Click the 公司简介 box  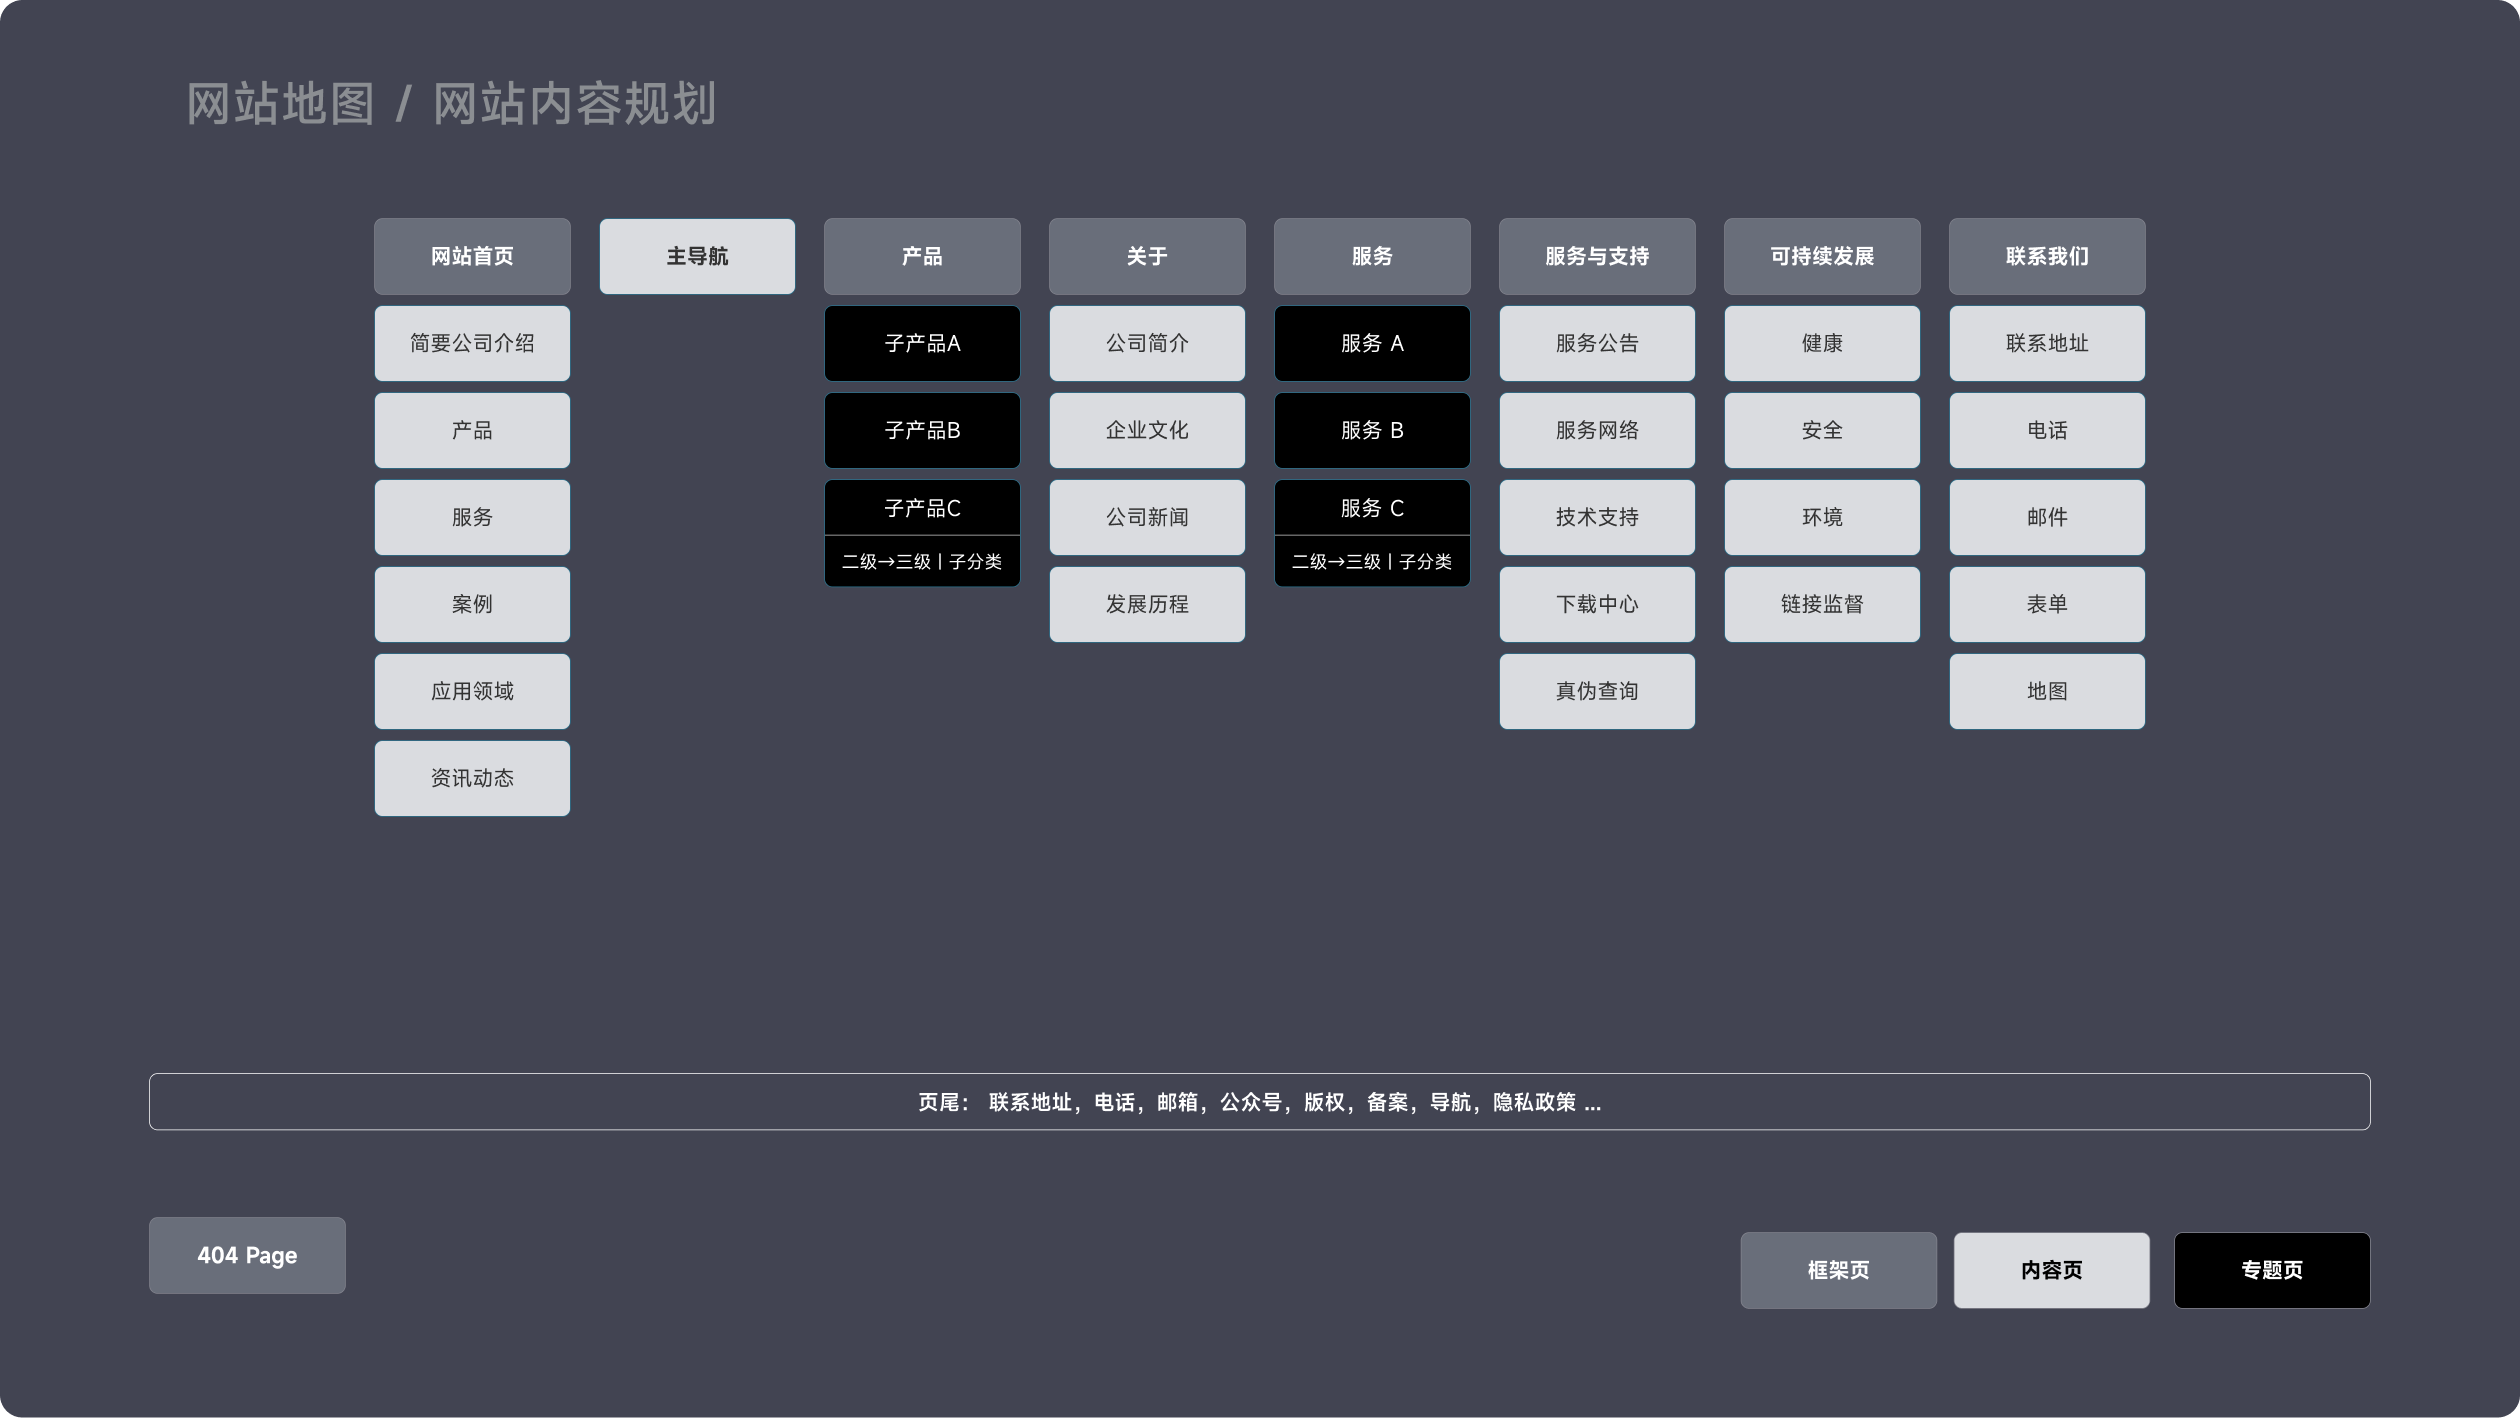coord(1147,343)
